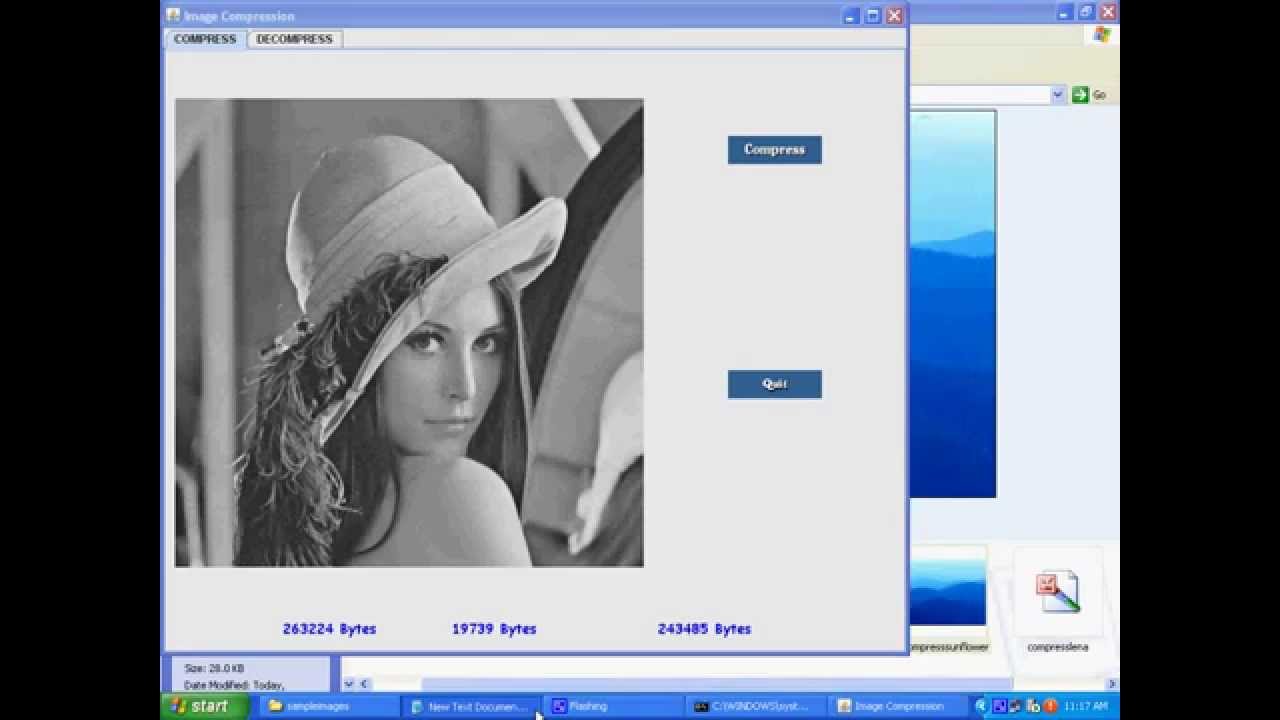Minimize the Explorer window
This screenshot has width=1280, height=720.
(1064, 12)
